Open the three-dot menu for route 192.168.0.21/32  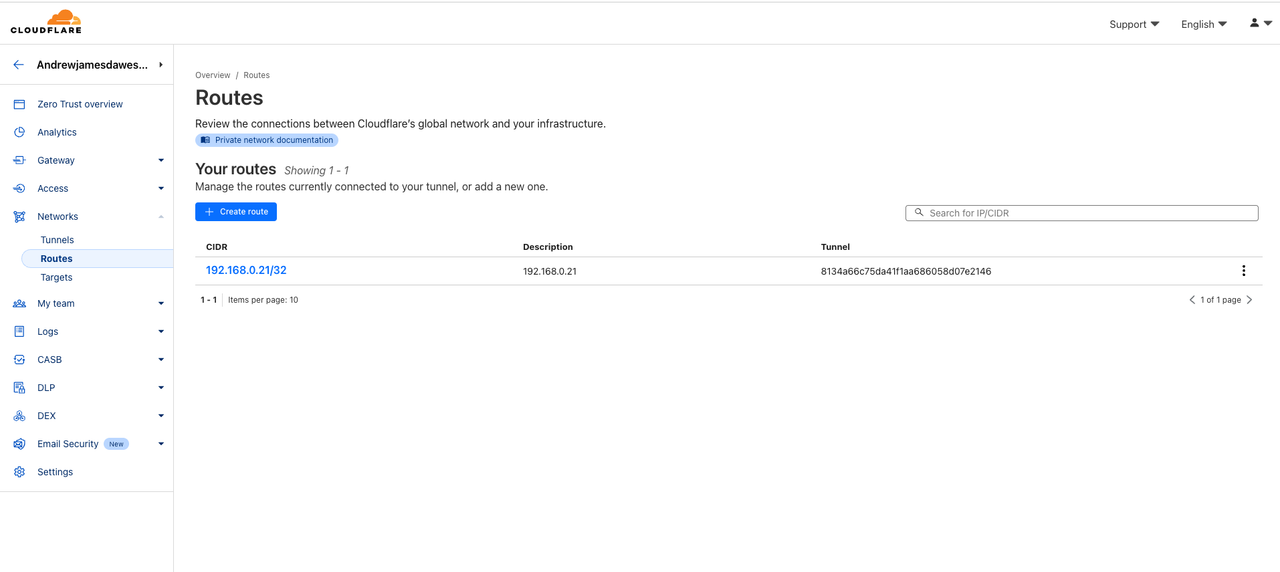(x=1244, y=271)
